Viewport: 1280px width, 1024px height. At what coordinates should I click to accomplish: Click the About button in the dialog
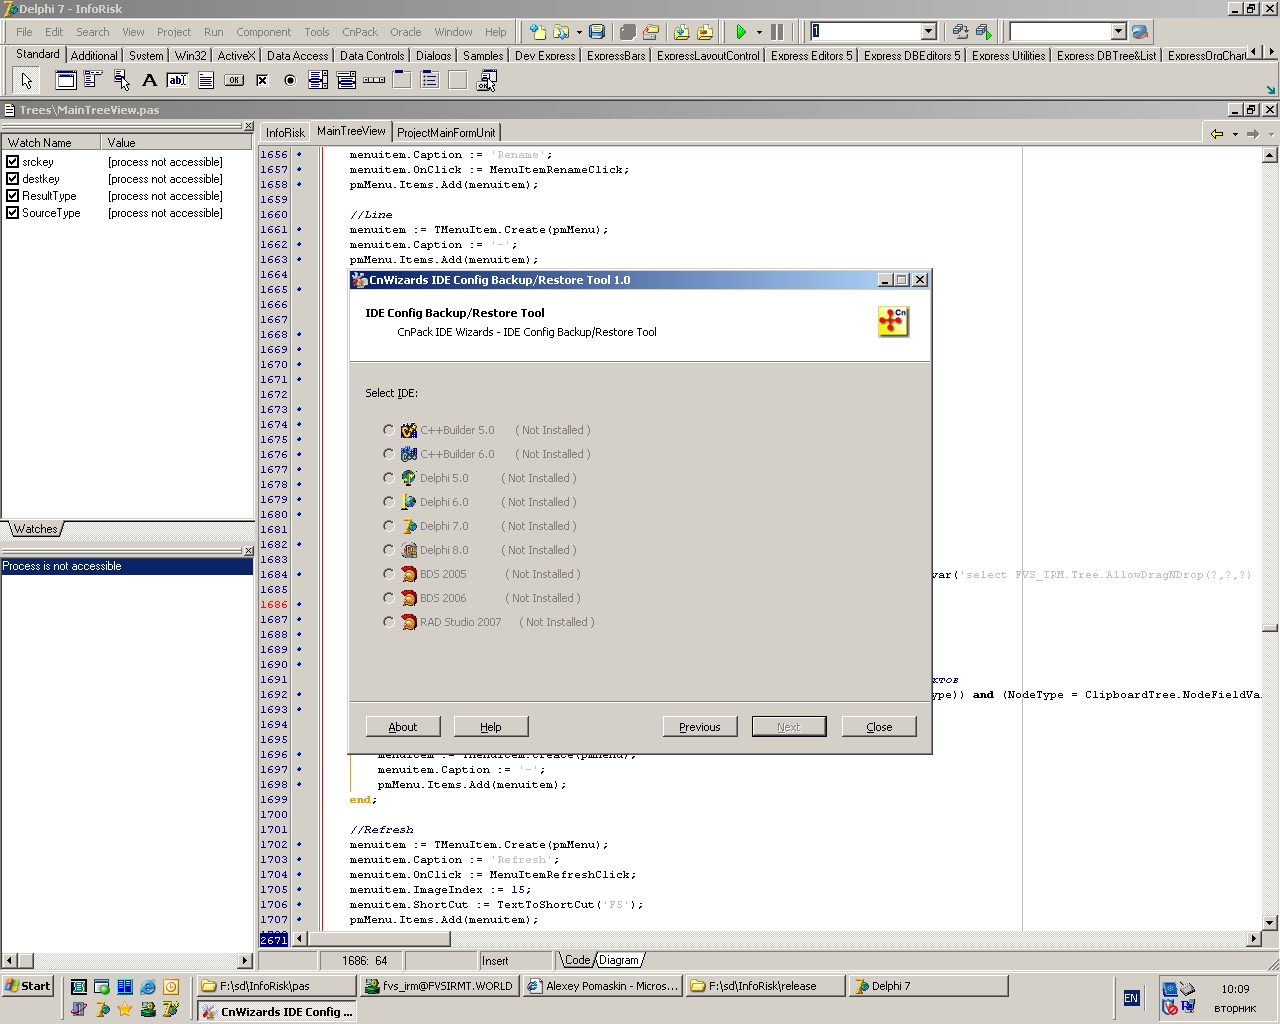[403, 727]
